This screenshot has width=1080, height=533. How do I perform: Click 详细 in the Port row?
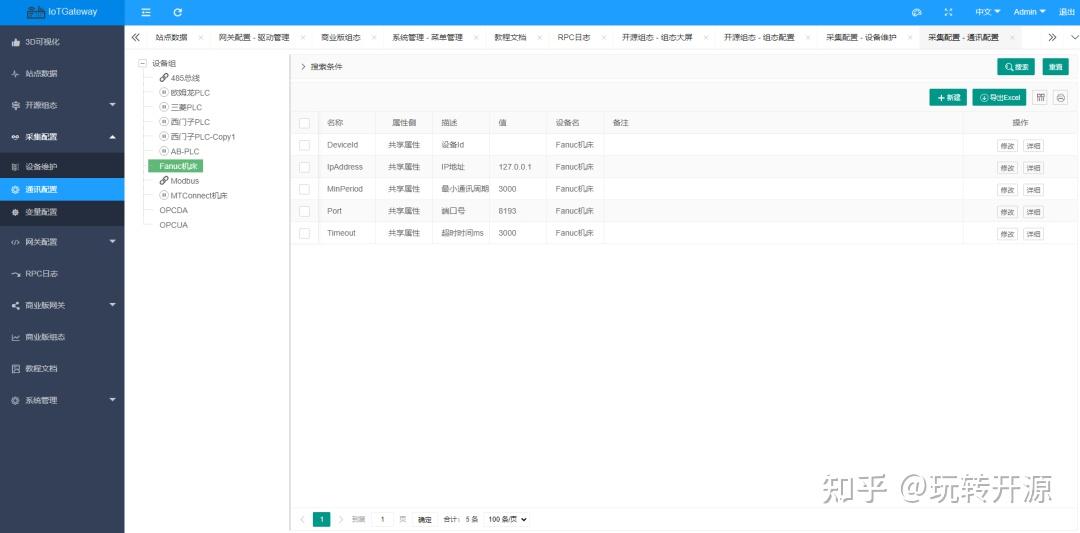pyautogui.click(x=1033, y=212)
